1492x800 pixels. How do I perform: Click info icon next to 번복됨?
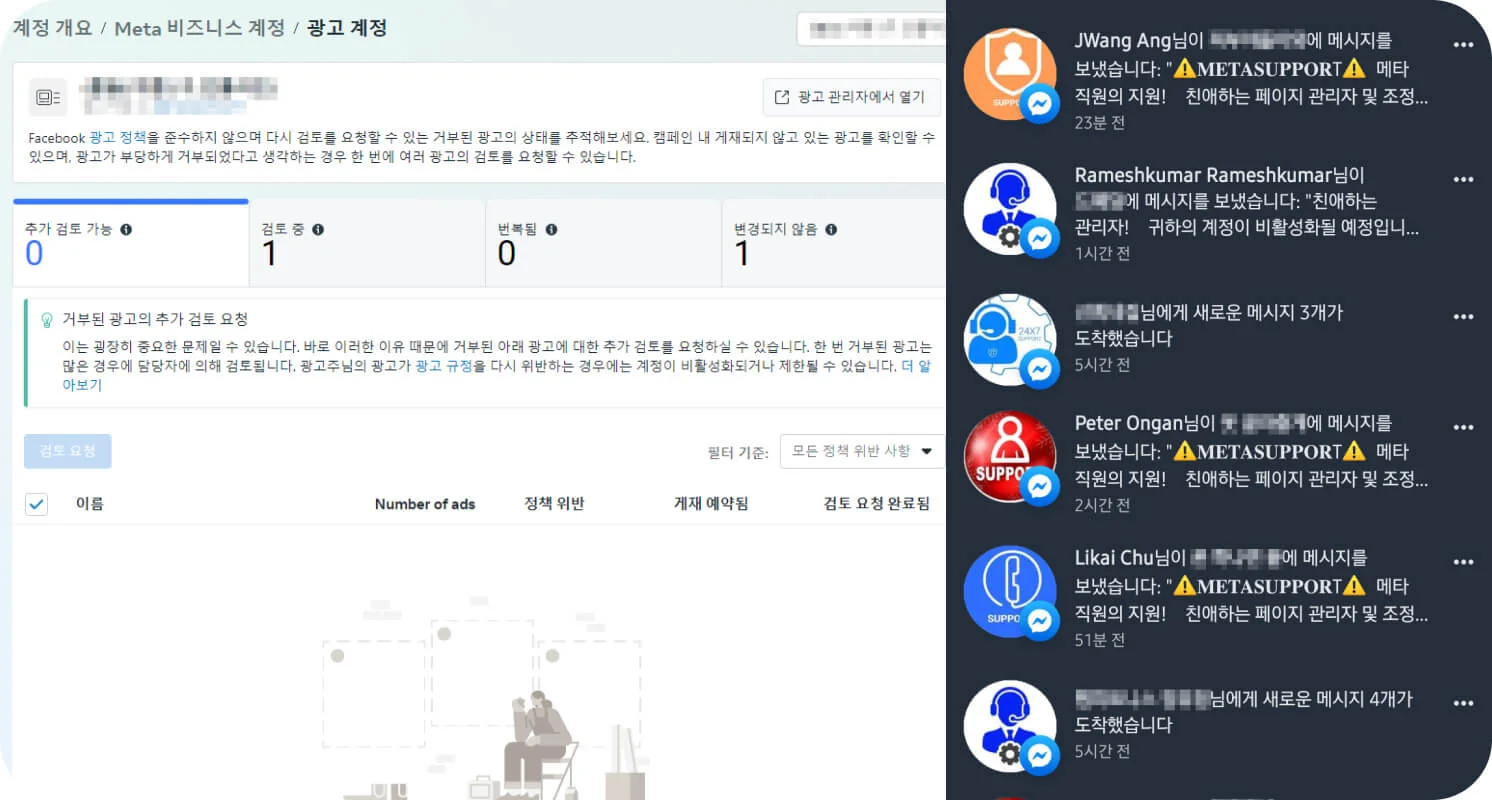551,229
